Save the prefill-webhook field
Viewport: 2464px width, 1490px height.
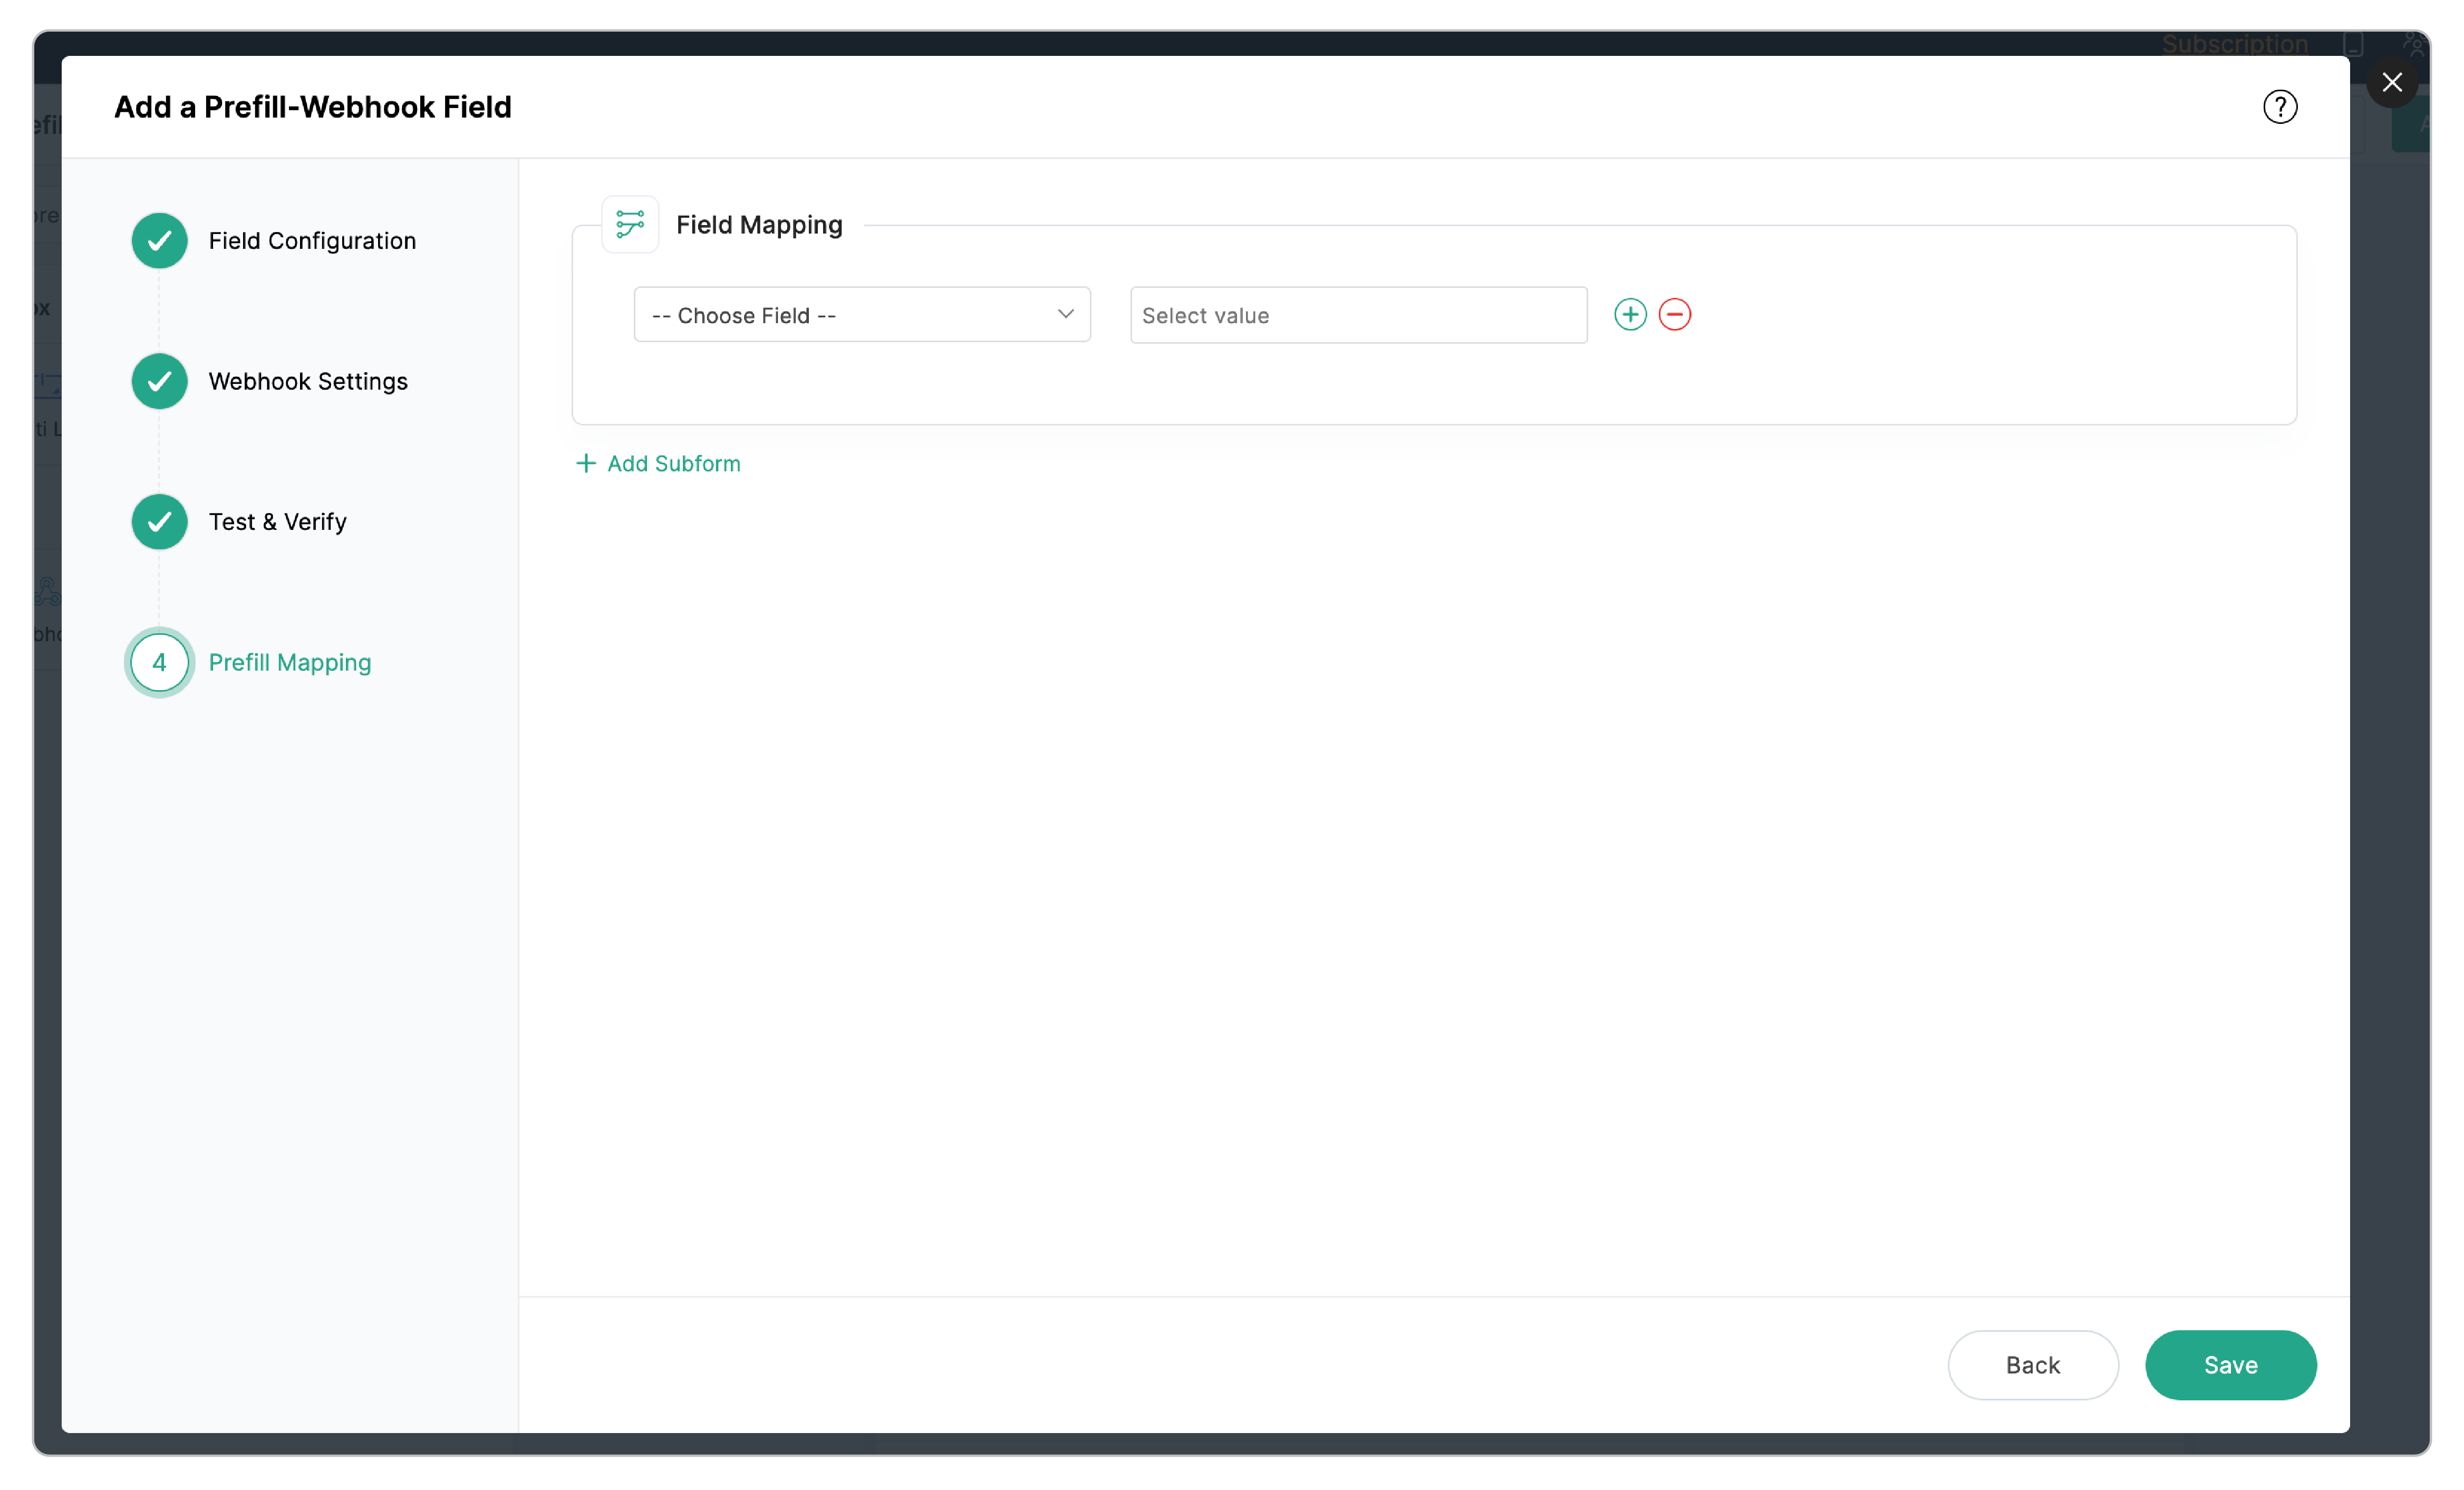click(2231, 1365)
